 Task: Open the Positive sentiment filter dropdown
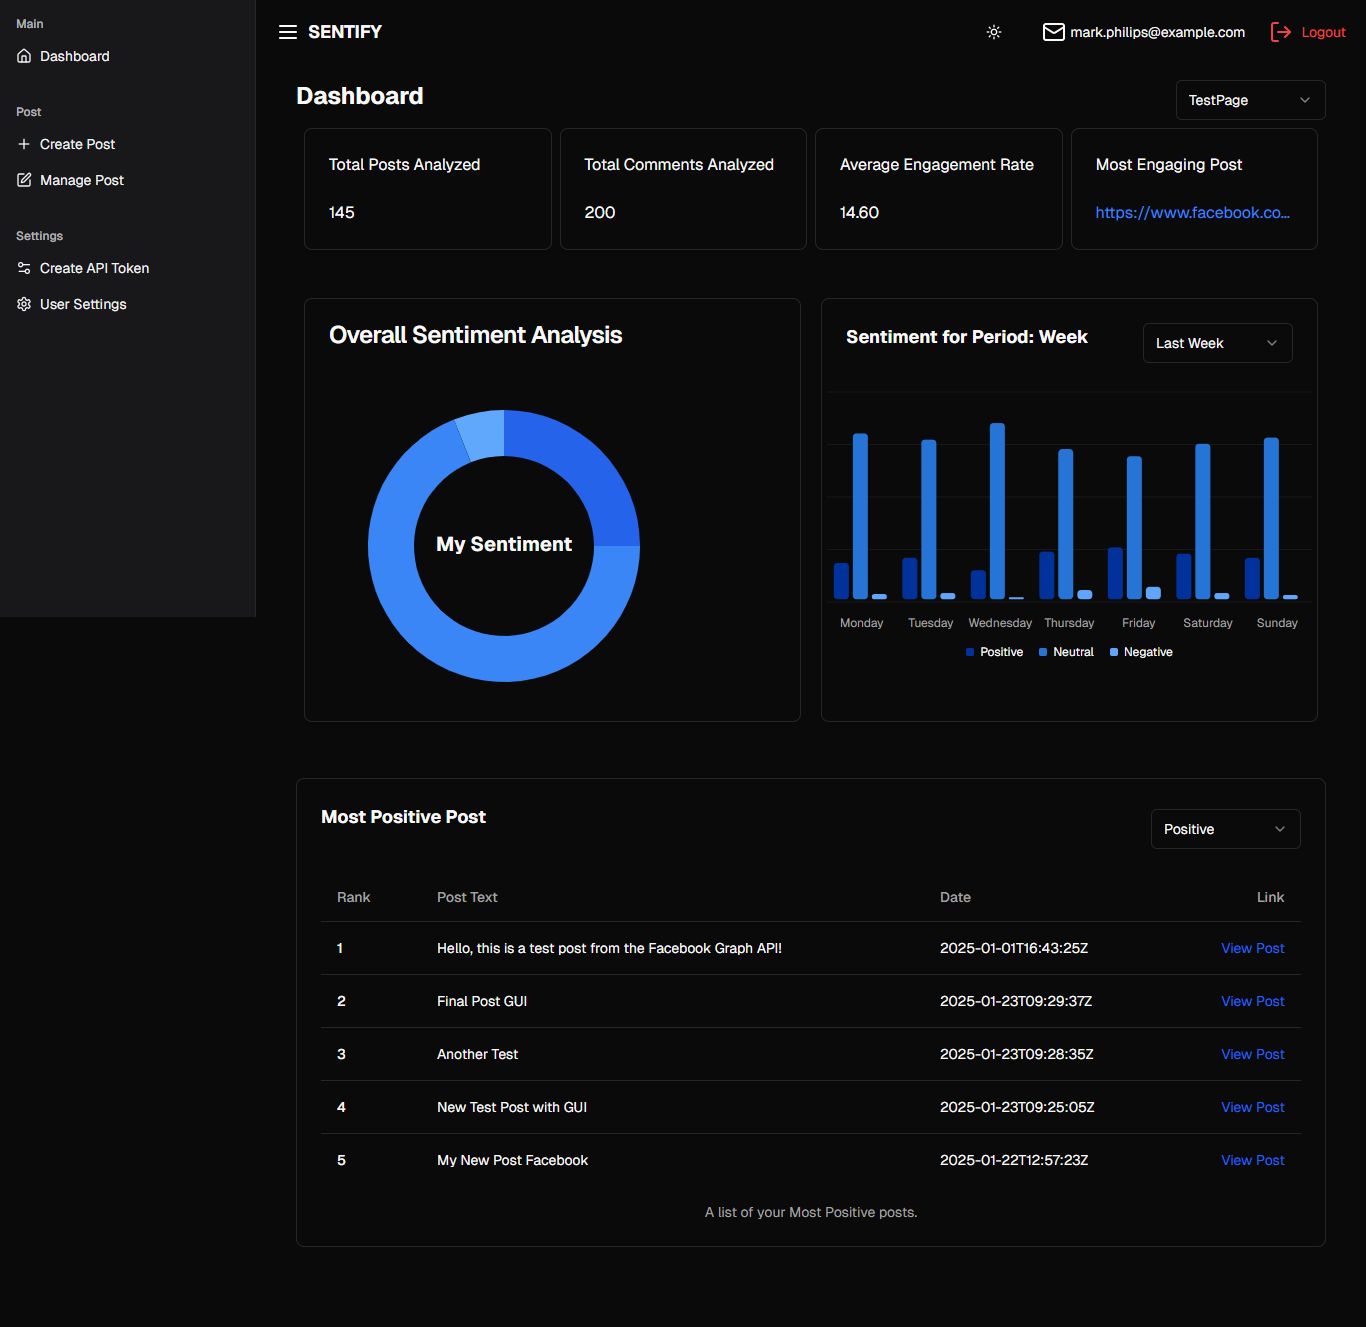coord(1225,829)
